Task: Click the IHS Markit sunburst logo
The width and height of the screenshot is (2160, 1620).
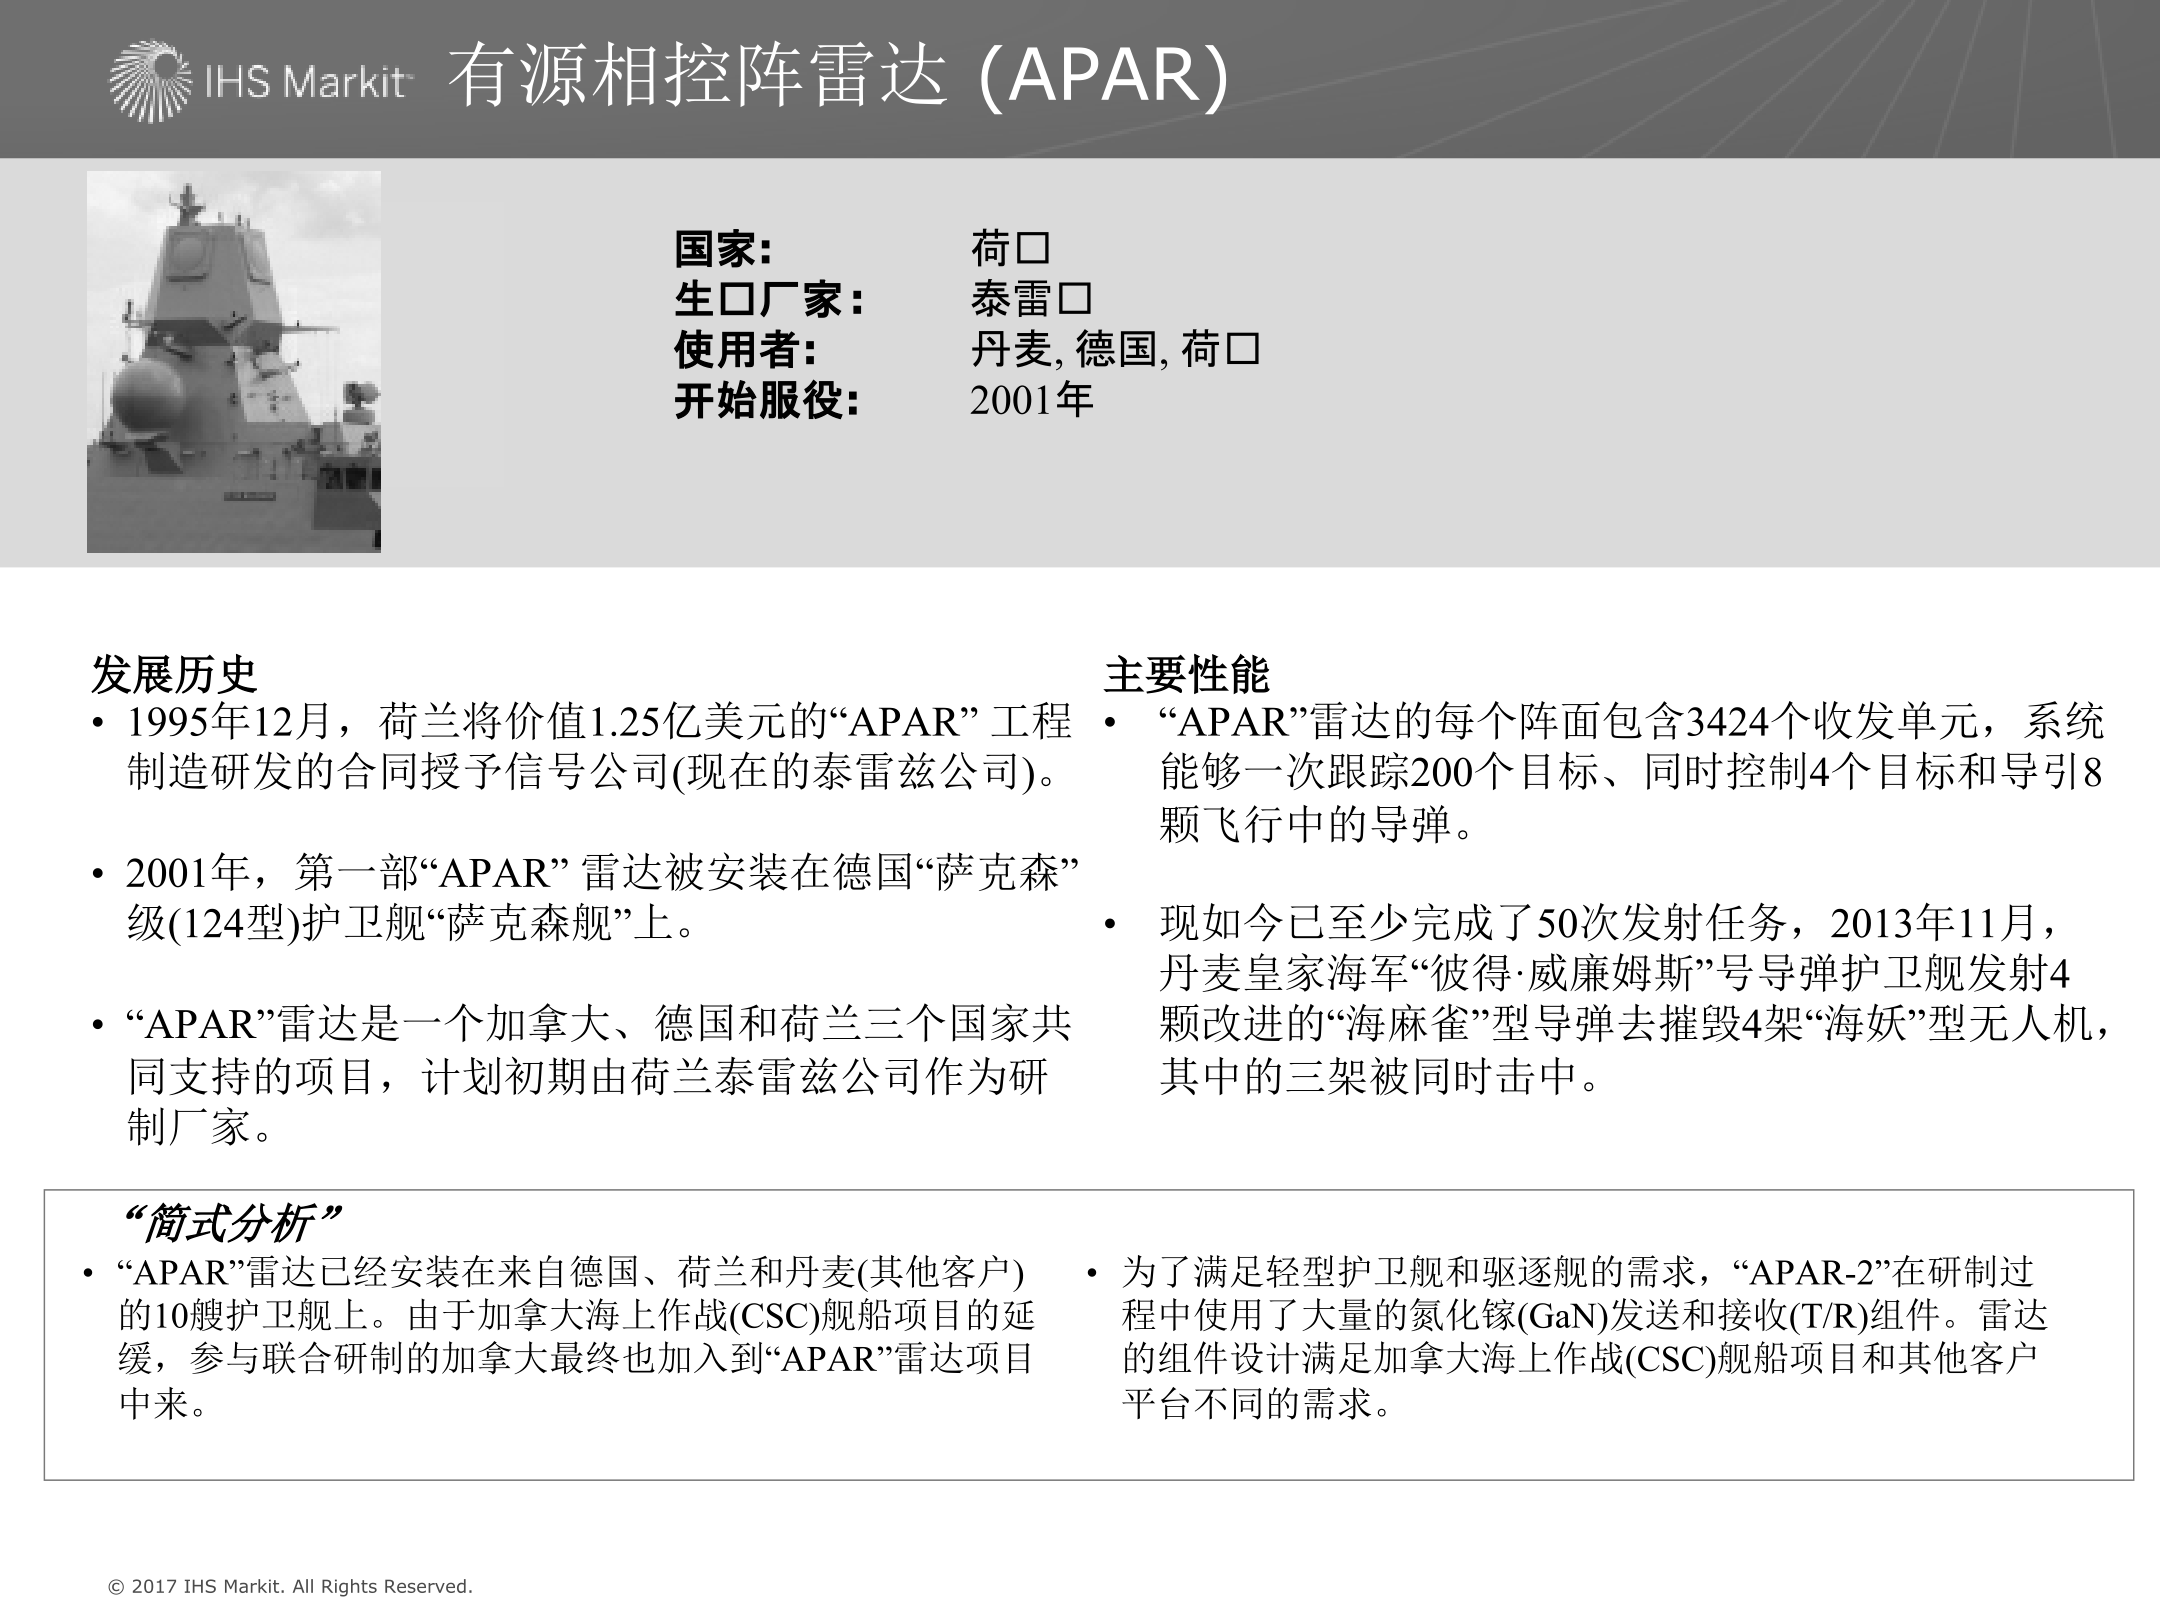Action: click(x=150, y=81)
